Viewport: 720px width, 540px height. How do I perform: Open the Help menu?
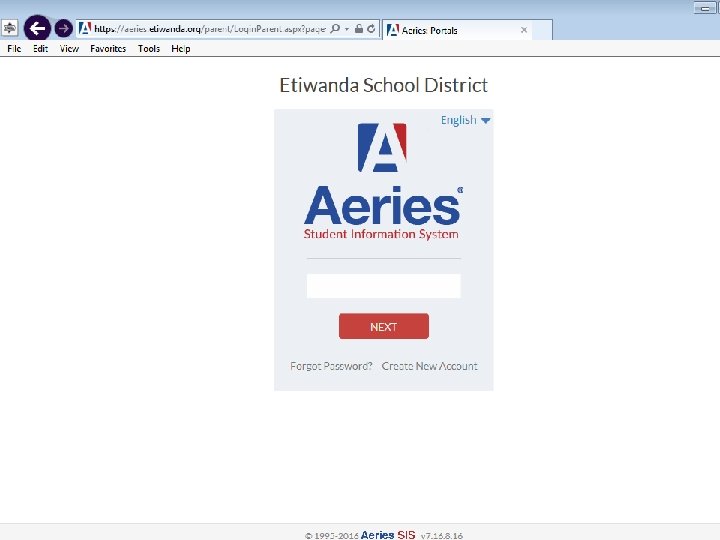click(x=180, y=49)
